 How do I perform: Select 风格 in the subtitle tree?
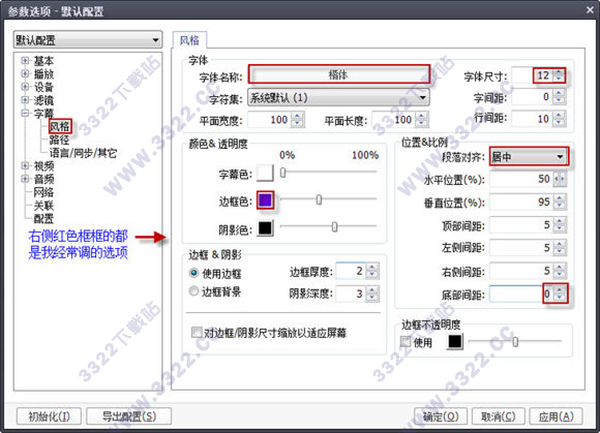point(60,126)
